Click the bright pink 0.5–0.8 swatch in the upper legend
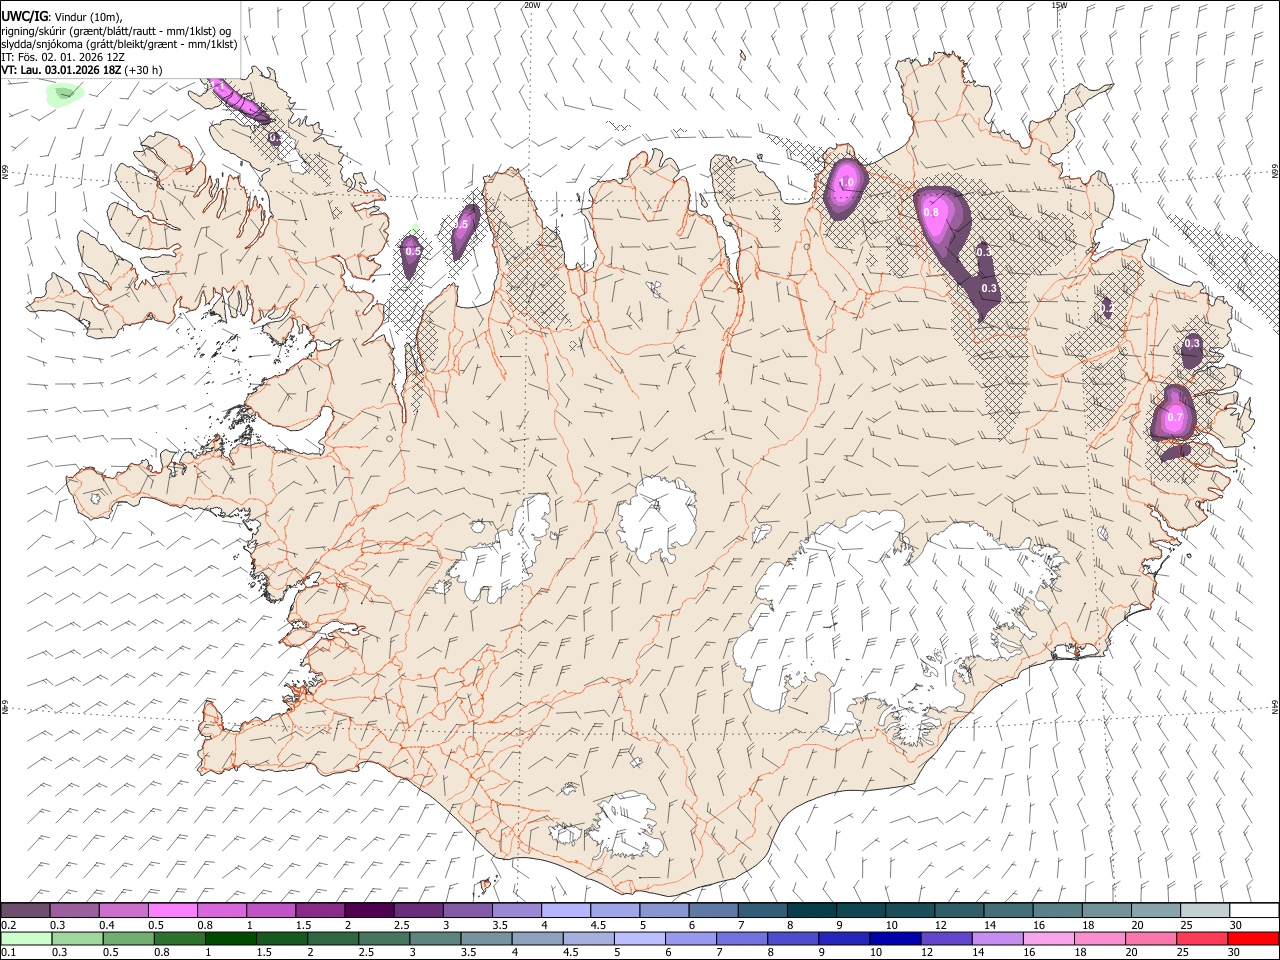This screenshot has width=1280, height=960. point(173,911)
